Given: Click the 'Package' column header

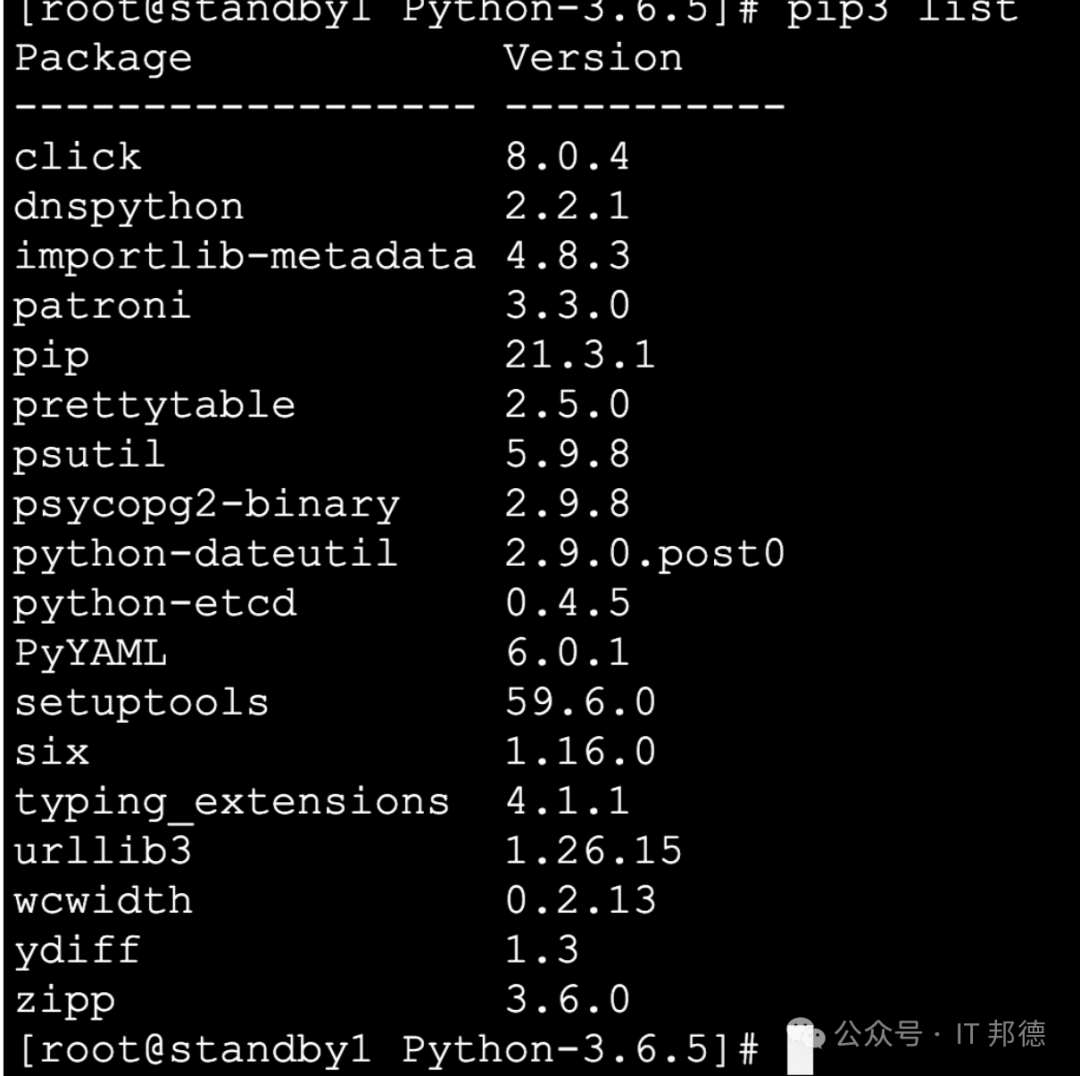Looking at the screenshot, I should (x=103, y=59).
